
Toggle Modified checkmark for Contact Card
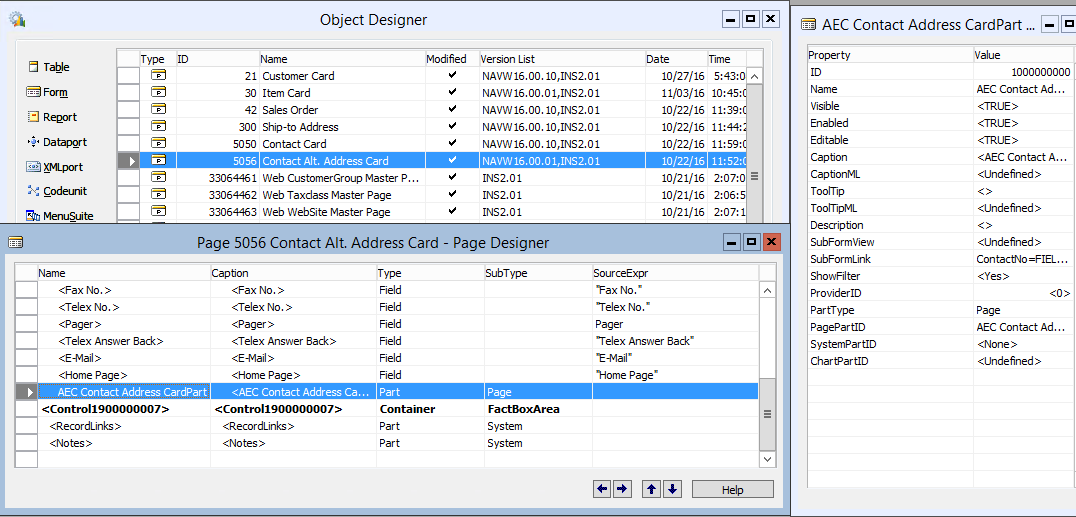pos(452,144)
